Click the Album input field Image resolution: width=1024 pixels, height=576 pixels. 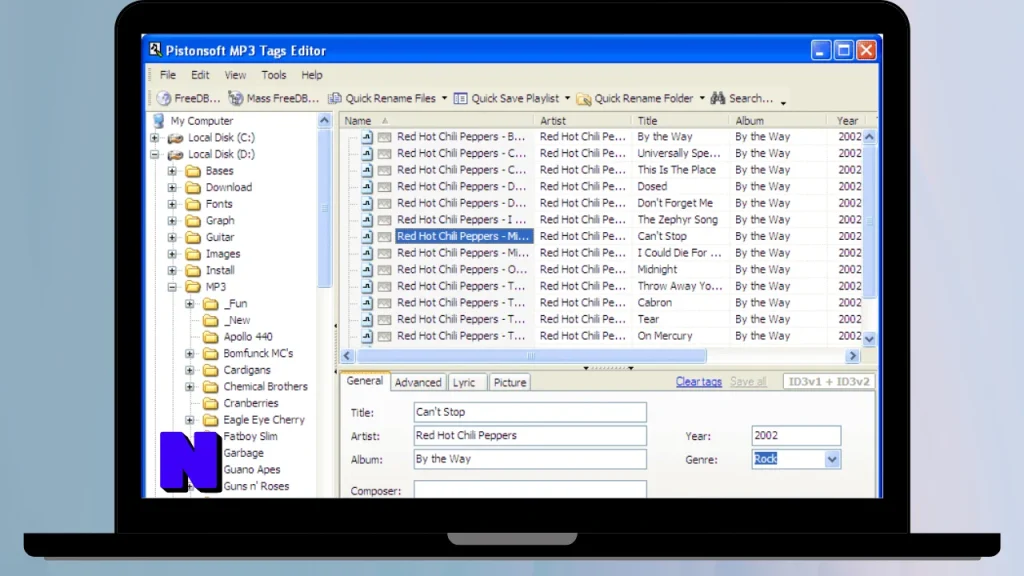(x=530, y=459)
